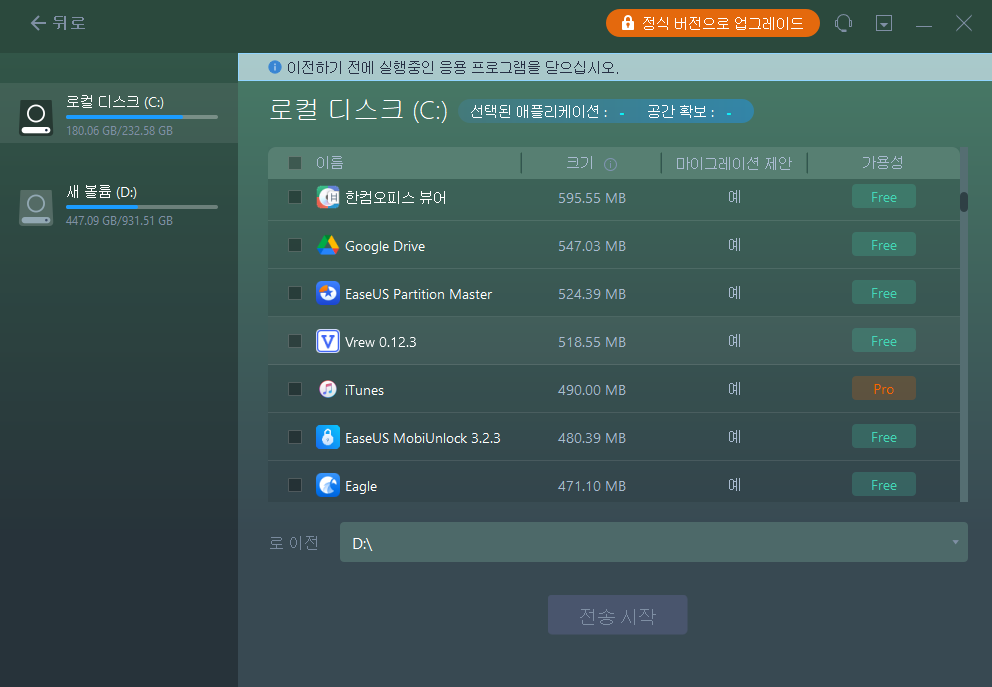Select the Vrew 0.12.3 app icon
Image resolution: width=992 pixels, height=687 pixels.
327,340
